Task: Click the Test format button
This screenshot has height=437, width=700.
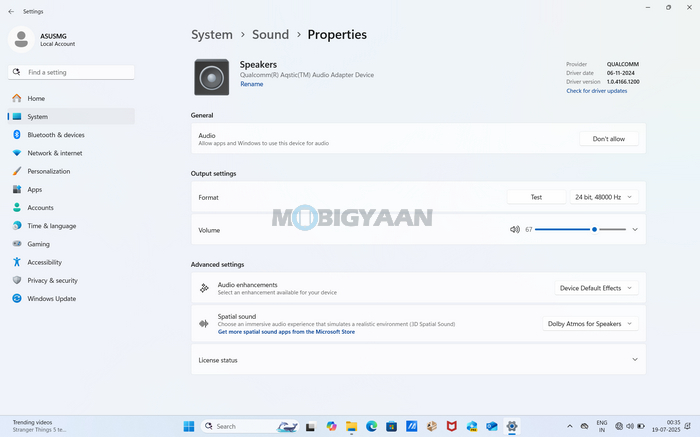Action: (x=536, y=197)
